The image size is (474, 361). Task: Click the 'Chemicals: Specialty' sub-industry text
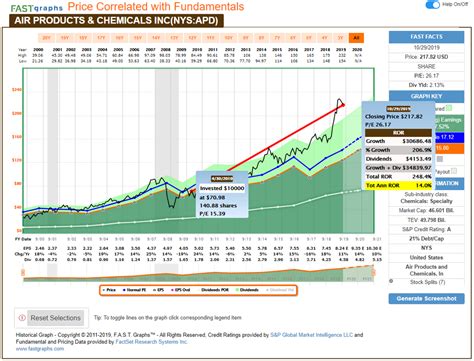426,201
